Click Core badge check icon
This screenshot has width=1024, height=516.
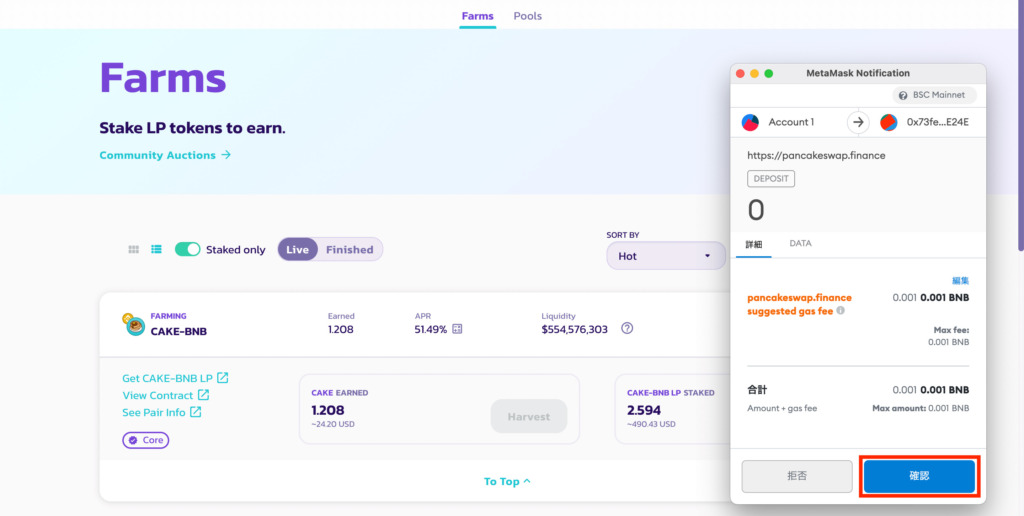coord(133,440)
